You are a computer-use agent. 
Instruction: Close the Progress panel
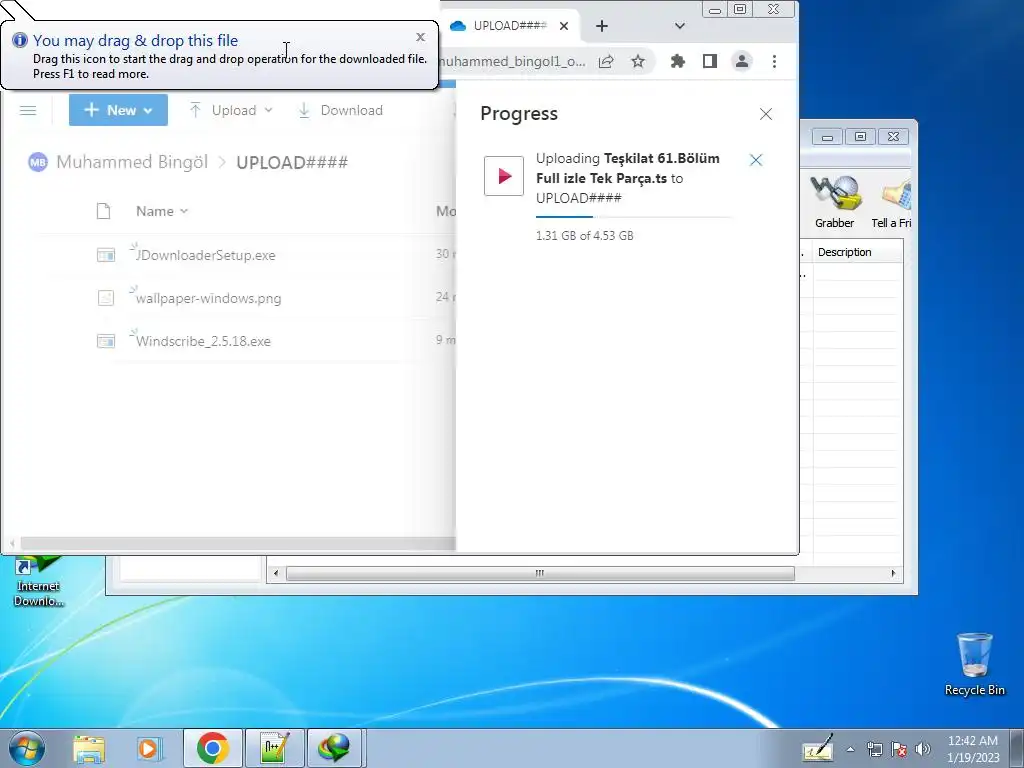(765, 114)
